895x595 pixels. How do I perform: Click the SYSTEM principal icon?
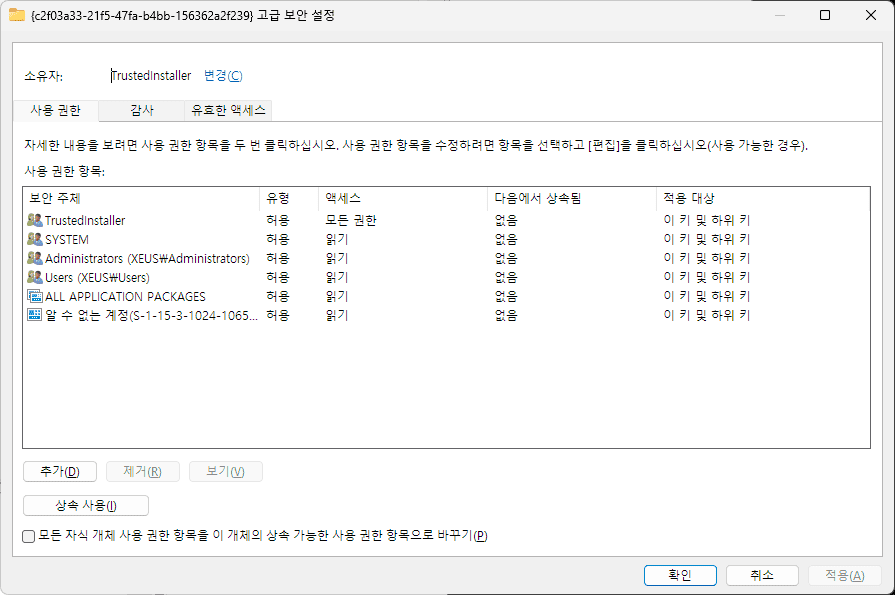pos(35,239)
